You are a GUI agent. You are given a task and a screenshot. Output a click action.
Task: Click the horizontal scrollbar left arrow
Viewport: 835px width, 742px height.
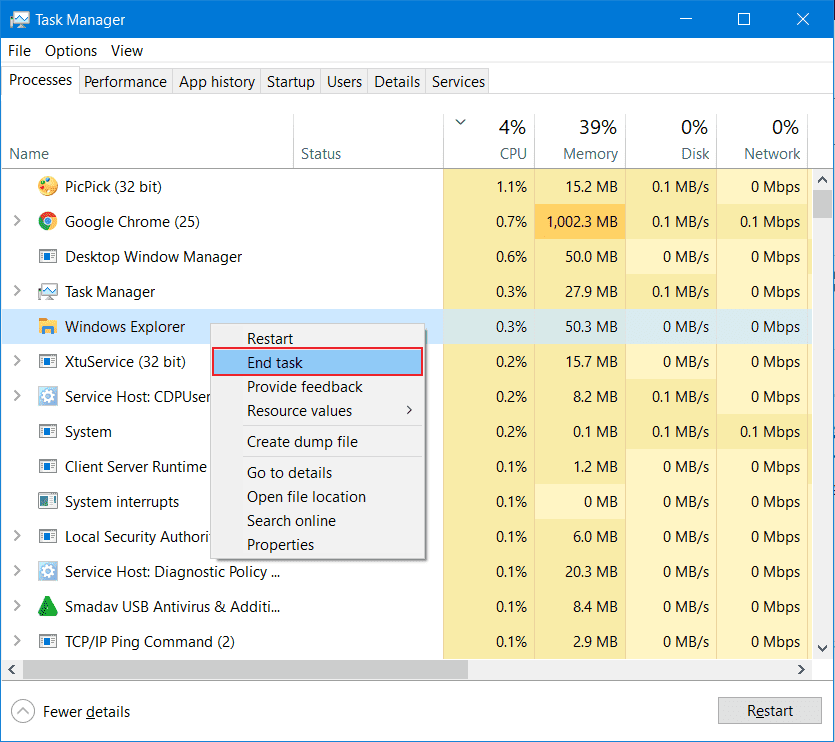point(12,670)
